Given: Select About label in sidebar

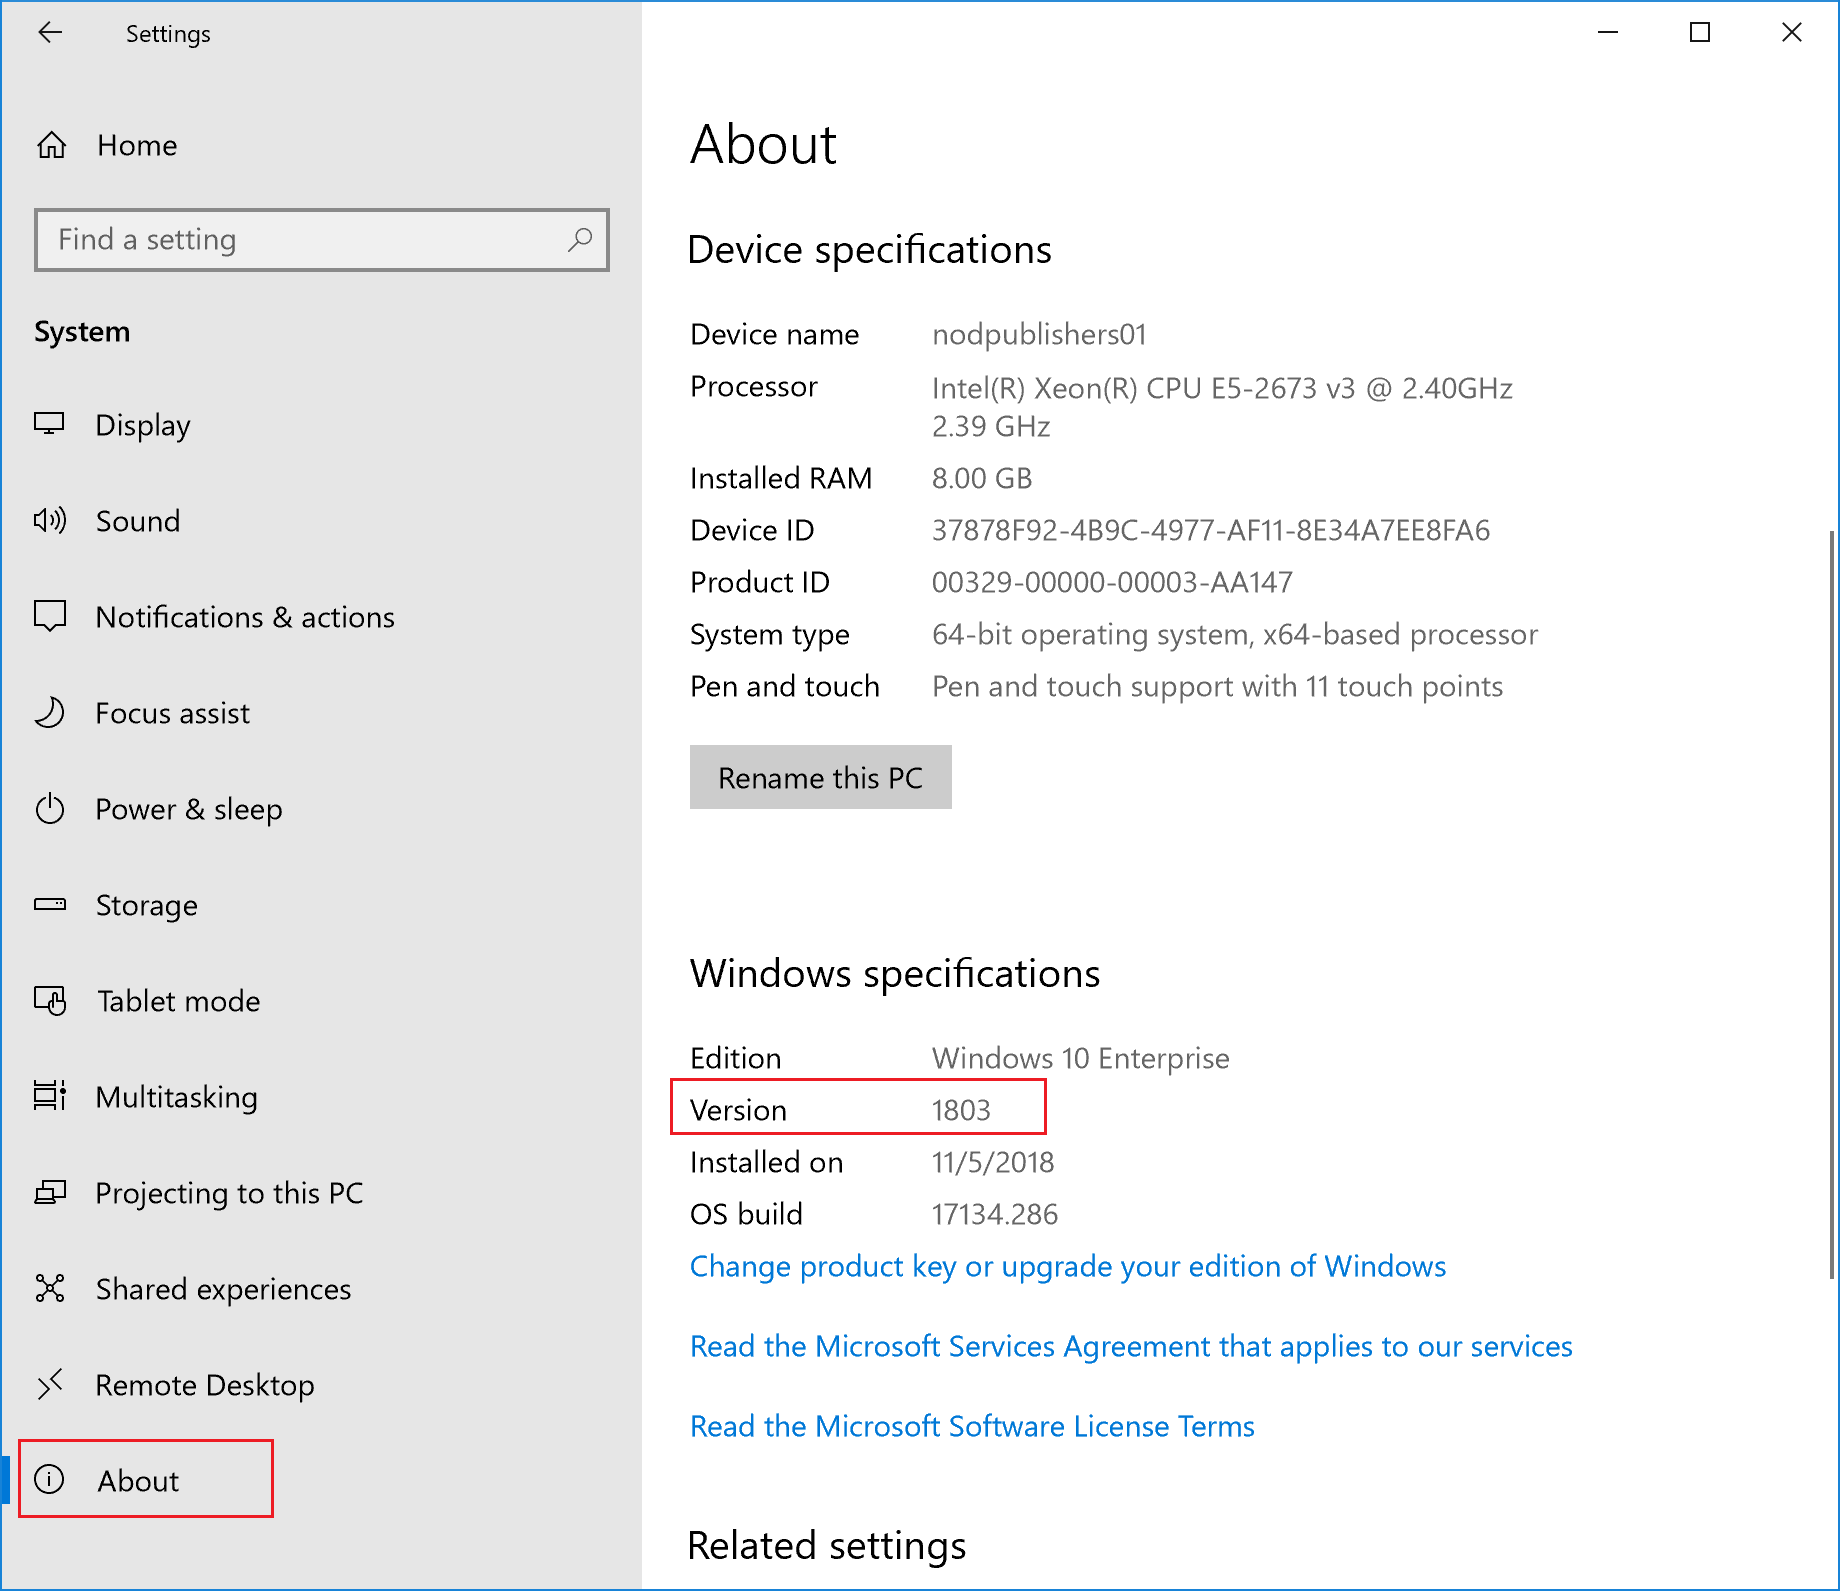Looking at the screenshot, I should coord(139,1481).
